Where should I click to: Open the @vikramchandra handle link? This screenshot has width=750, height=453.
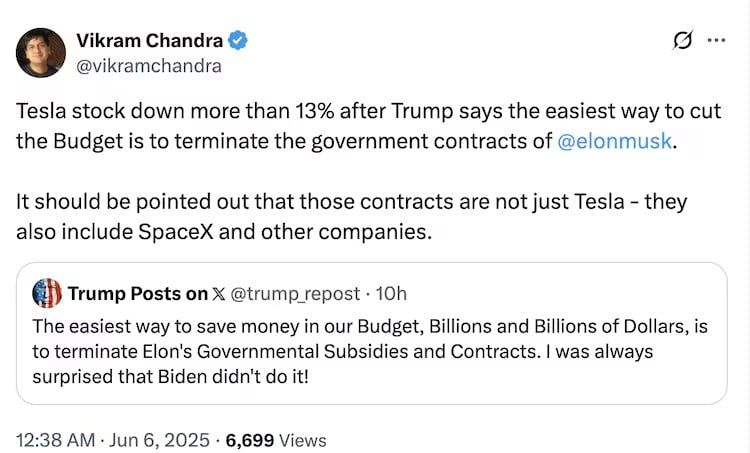point(149,66)
